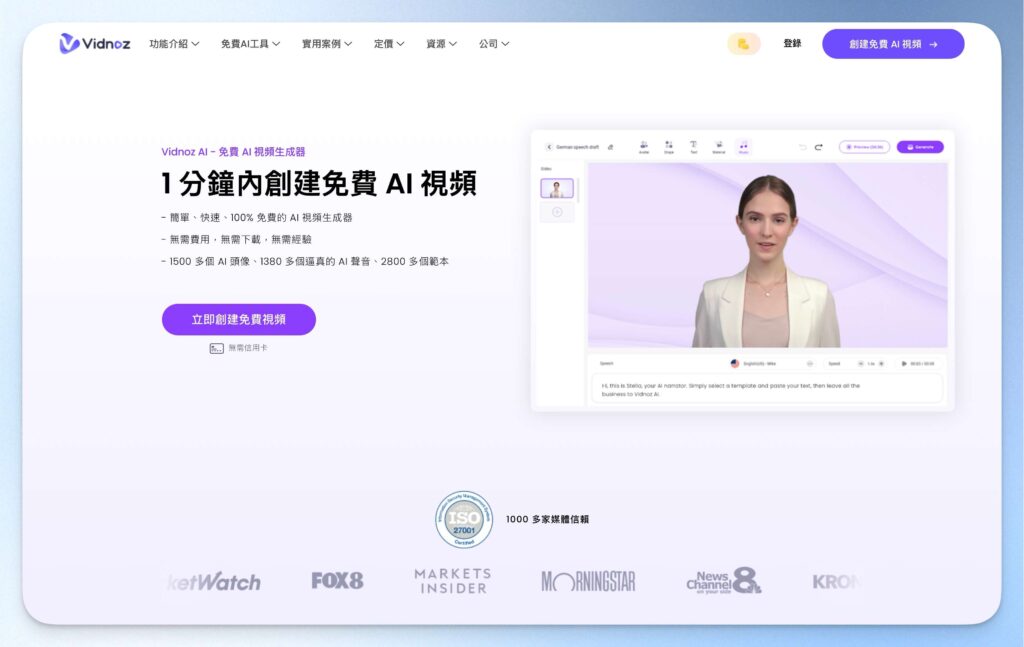
Task: Click the ISO 27001 certification badge
Action: coord(464,520)
